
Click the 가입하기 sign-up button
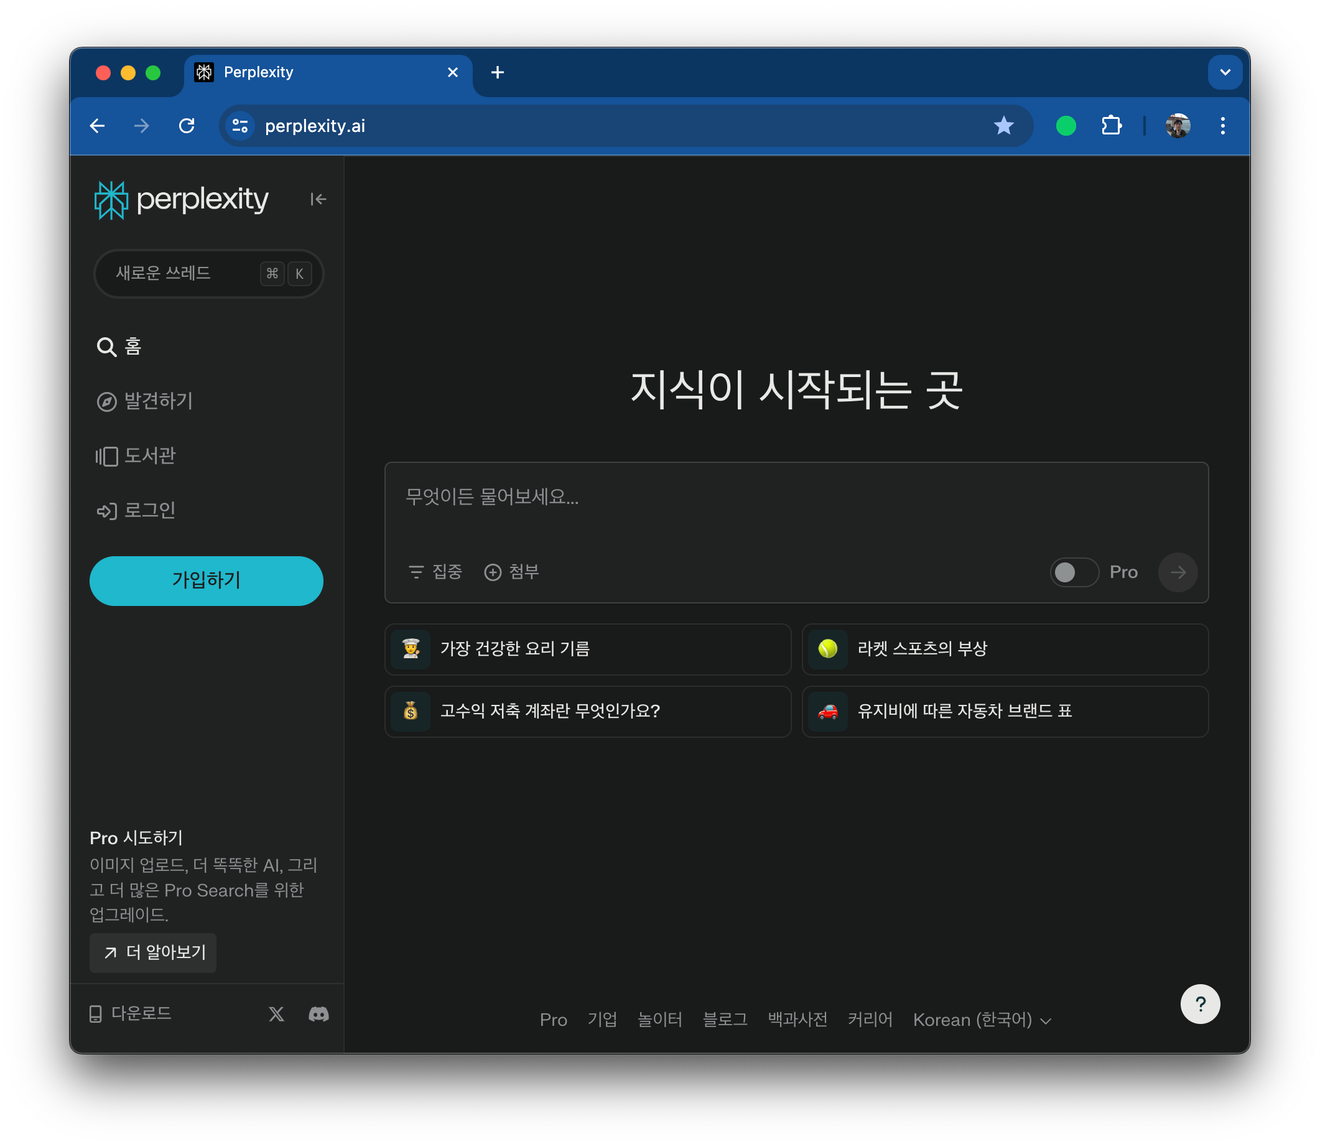point(206,581)
